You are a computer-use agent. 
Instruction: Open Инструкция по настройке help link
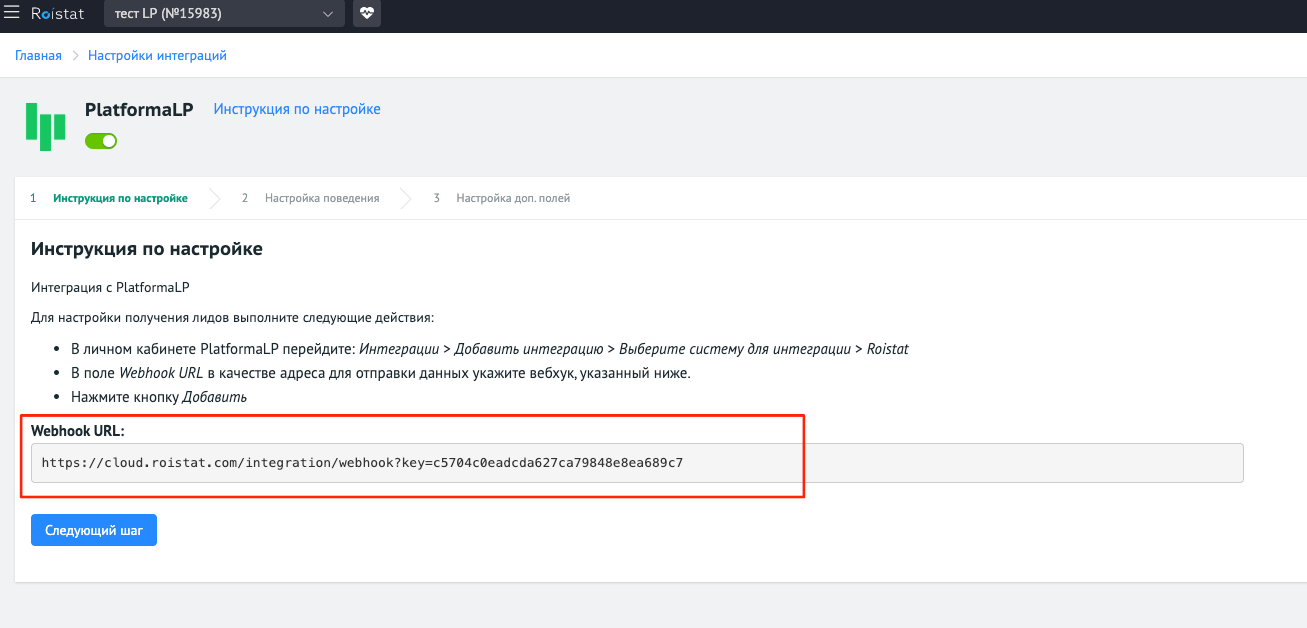tap(297, 109)
